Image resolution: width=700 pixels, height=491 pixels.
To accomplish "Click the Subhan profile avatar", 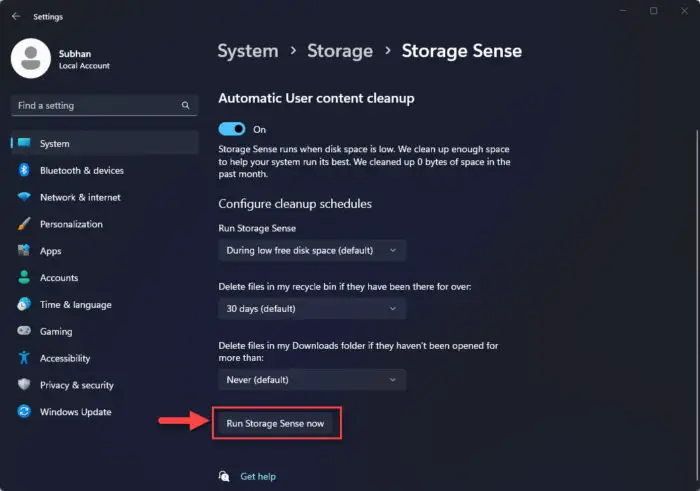I will (x=31, y=58).
